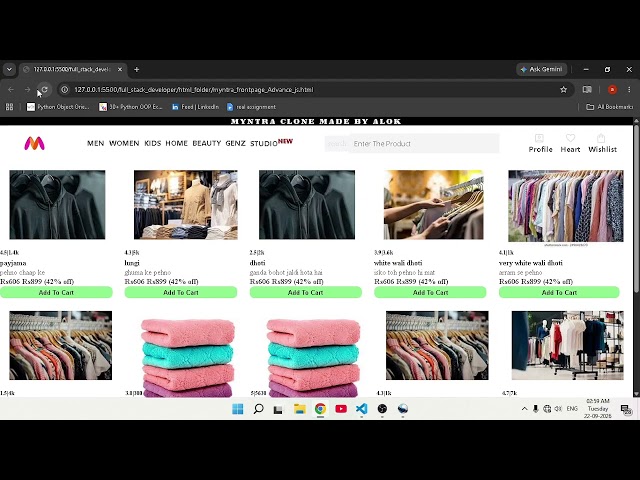Close the 127.0.0.1 tab
This screenshot has height=480, width=640.
120,69
